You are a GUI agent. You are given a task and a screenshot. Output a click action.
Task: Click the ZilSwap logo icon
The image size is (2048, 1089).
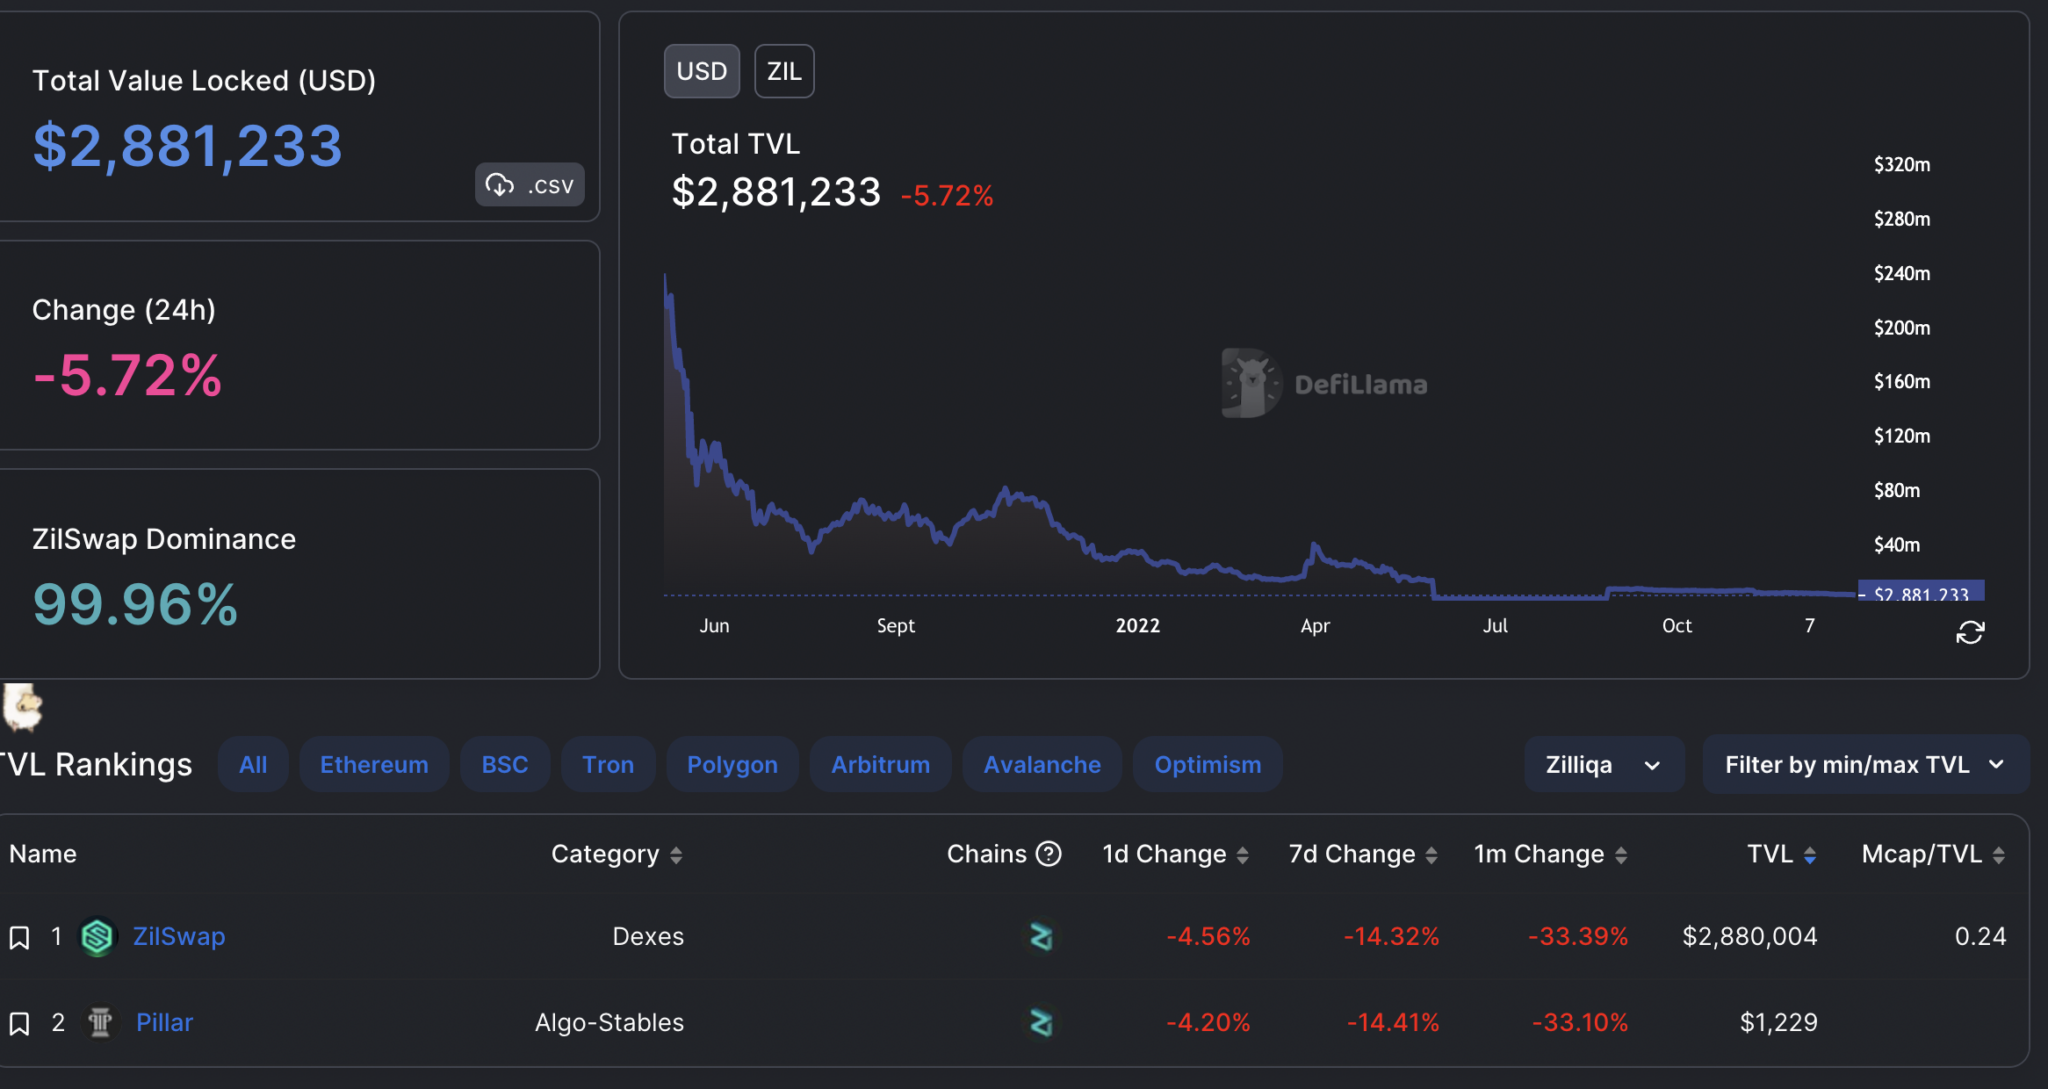pos(98,937)
